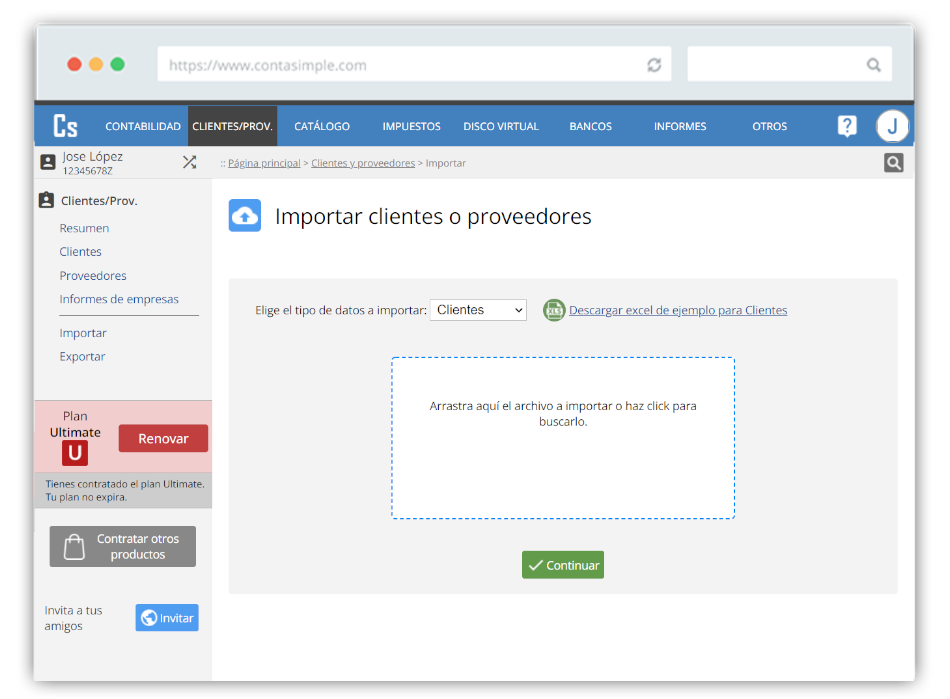The width and height of the screenshot is (950, 699).
Task: Open the IMPUESTOS menu
Action: [411, 126]
